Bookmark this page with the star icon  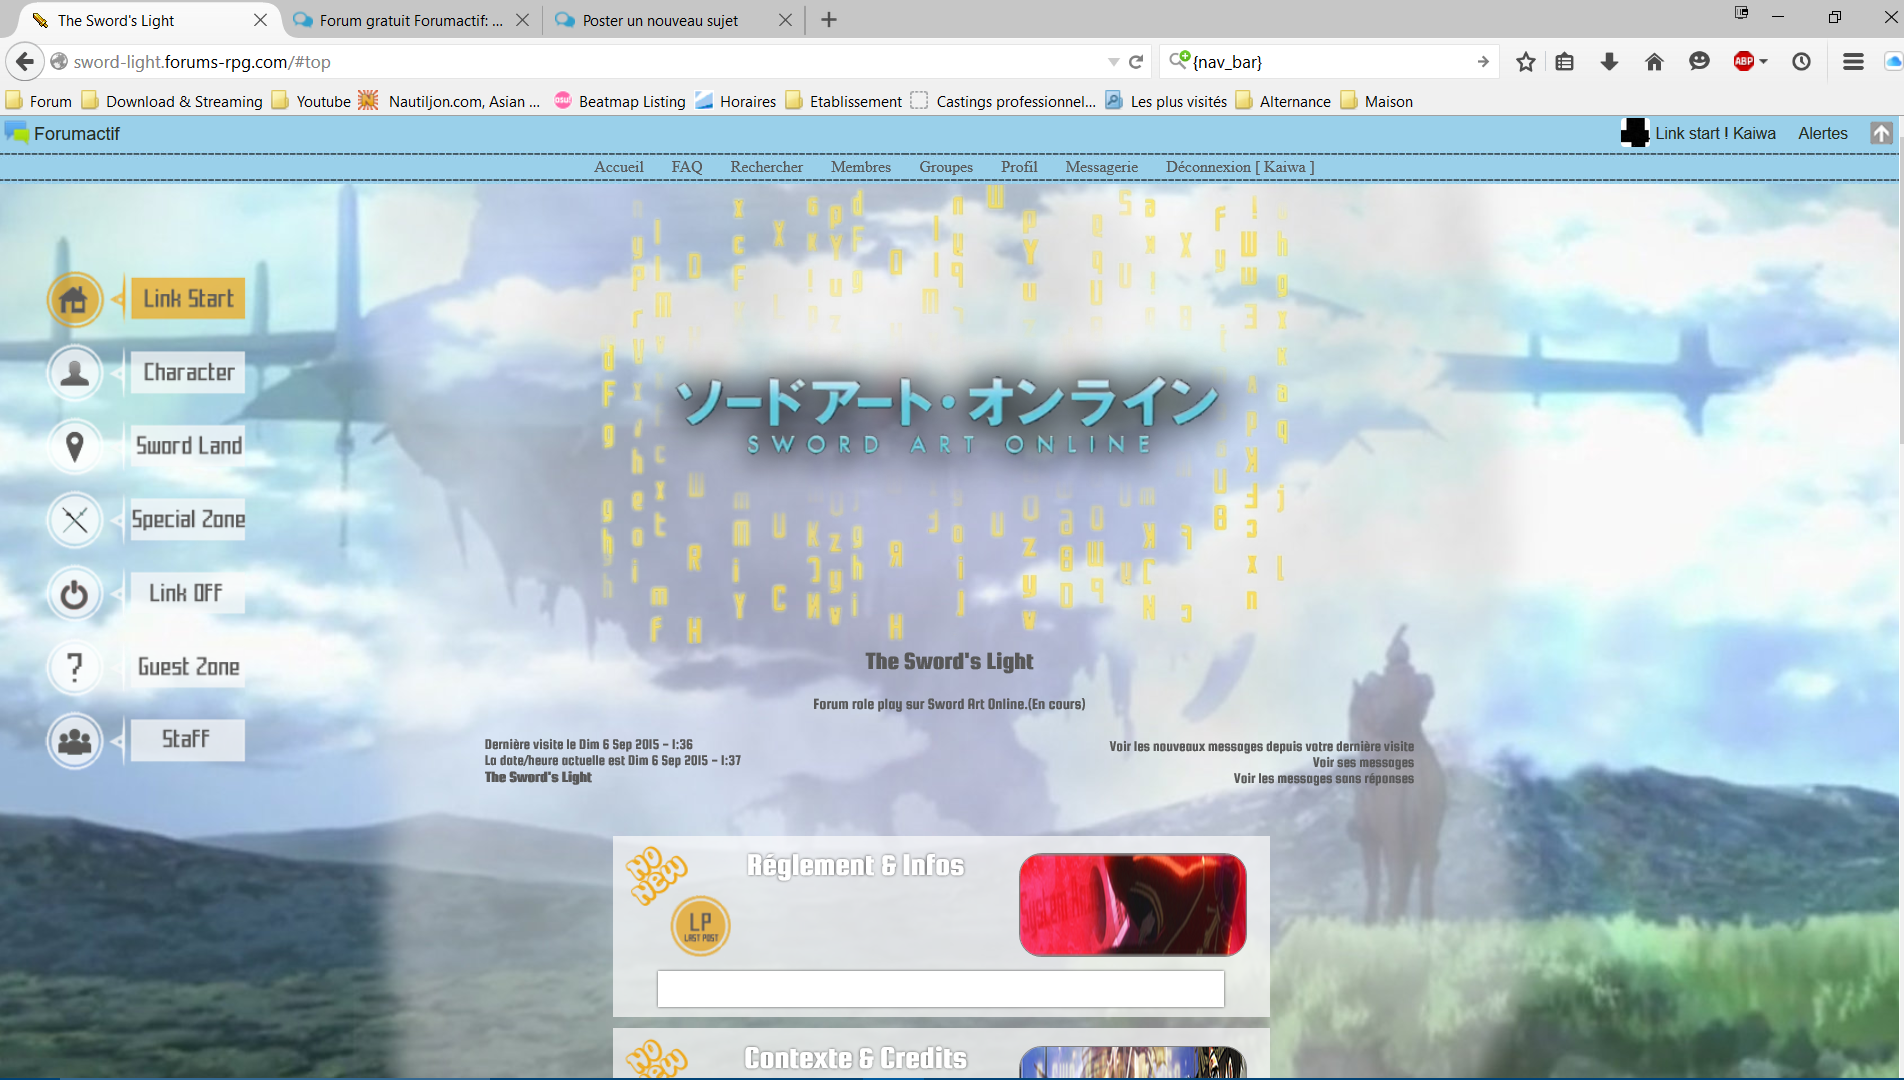click(1525, 62)
